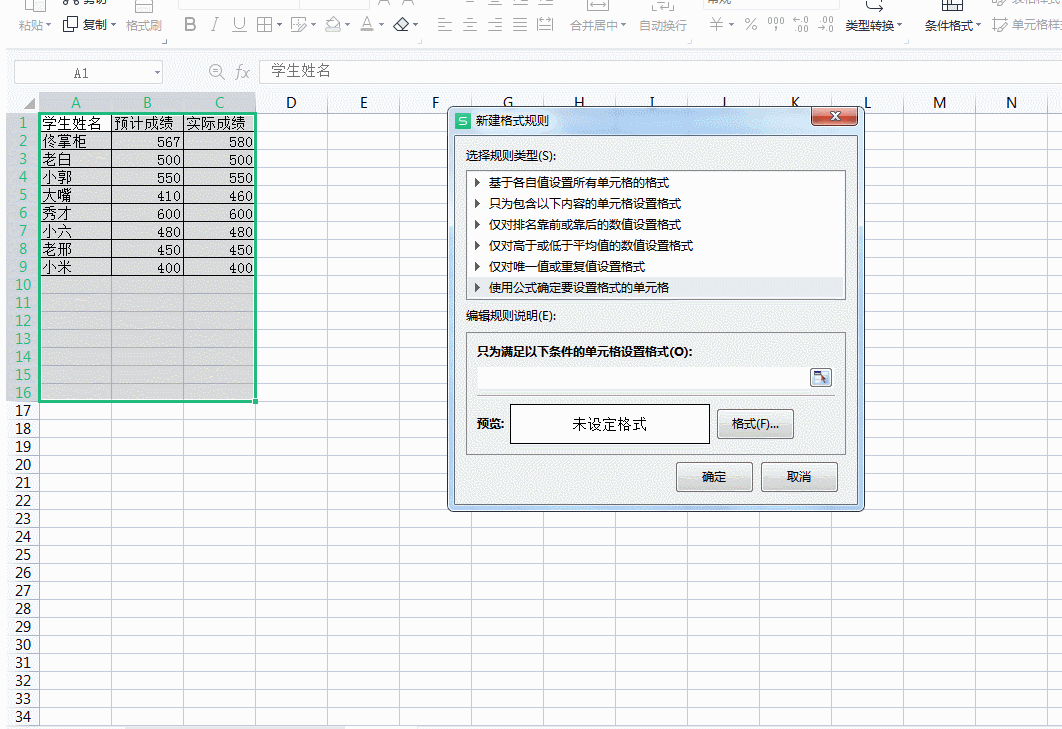Click the select-all corner triangle
The width and height of the screenshot is (1062, 729).
point(28,103)
